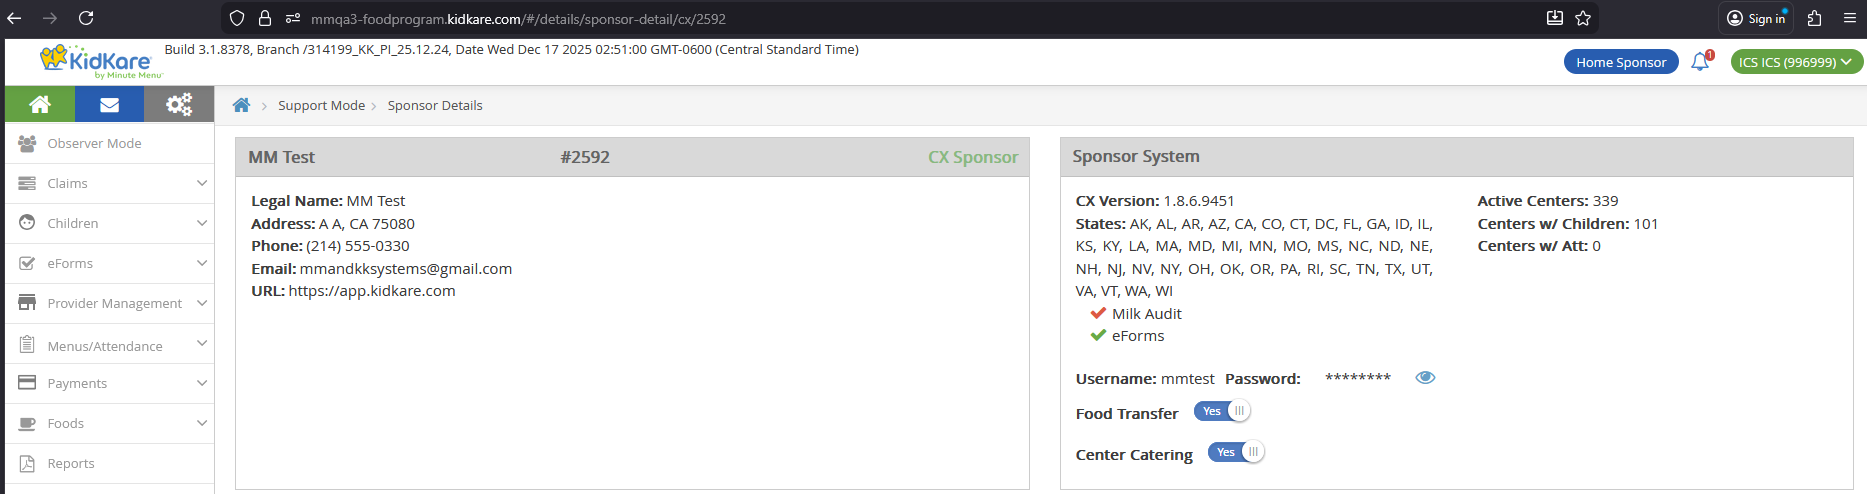Open the browser hamburger menu
The image size is (1867, 494).
tap(1850, 18)
